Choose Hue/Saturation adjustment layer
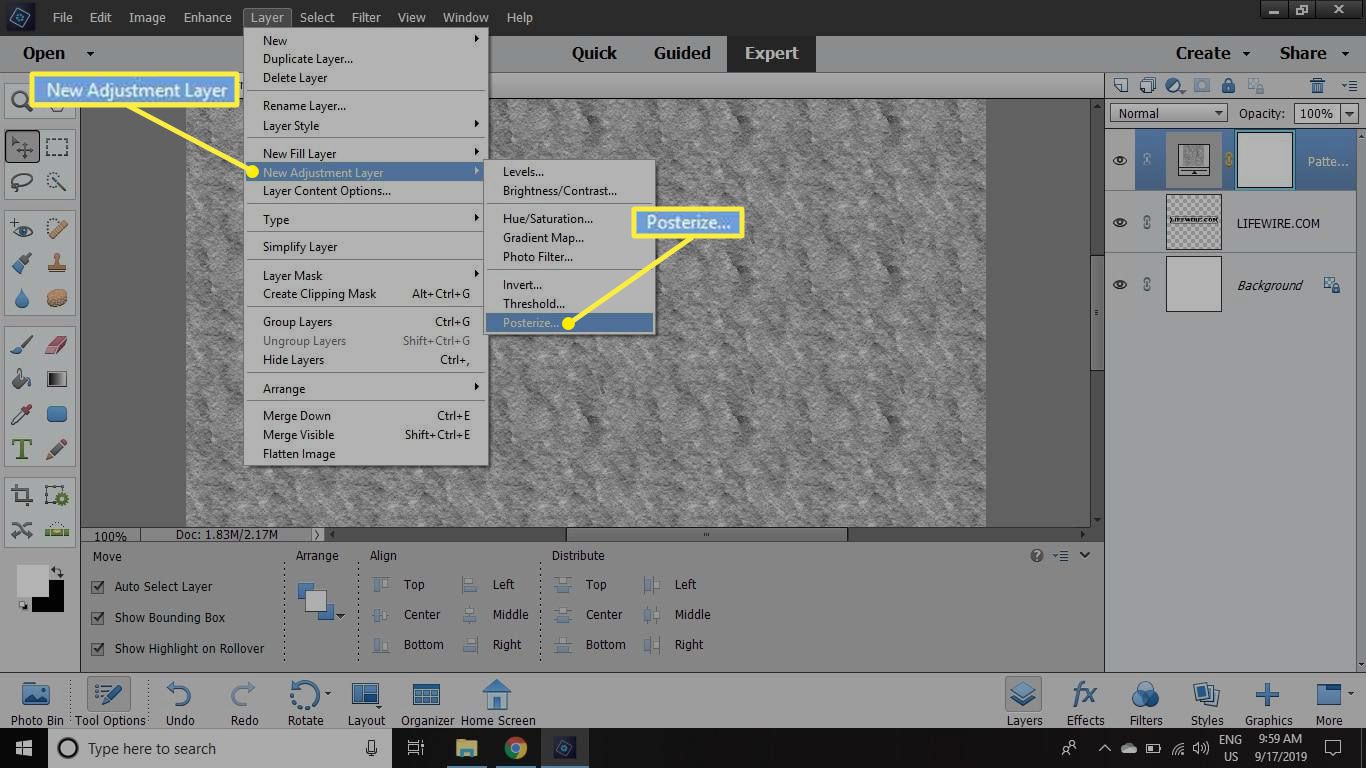 pos(569,219)
